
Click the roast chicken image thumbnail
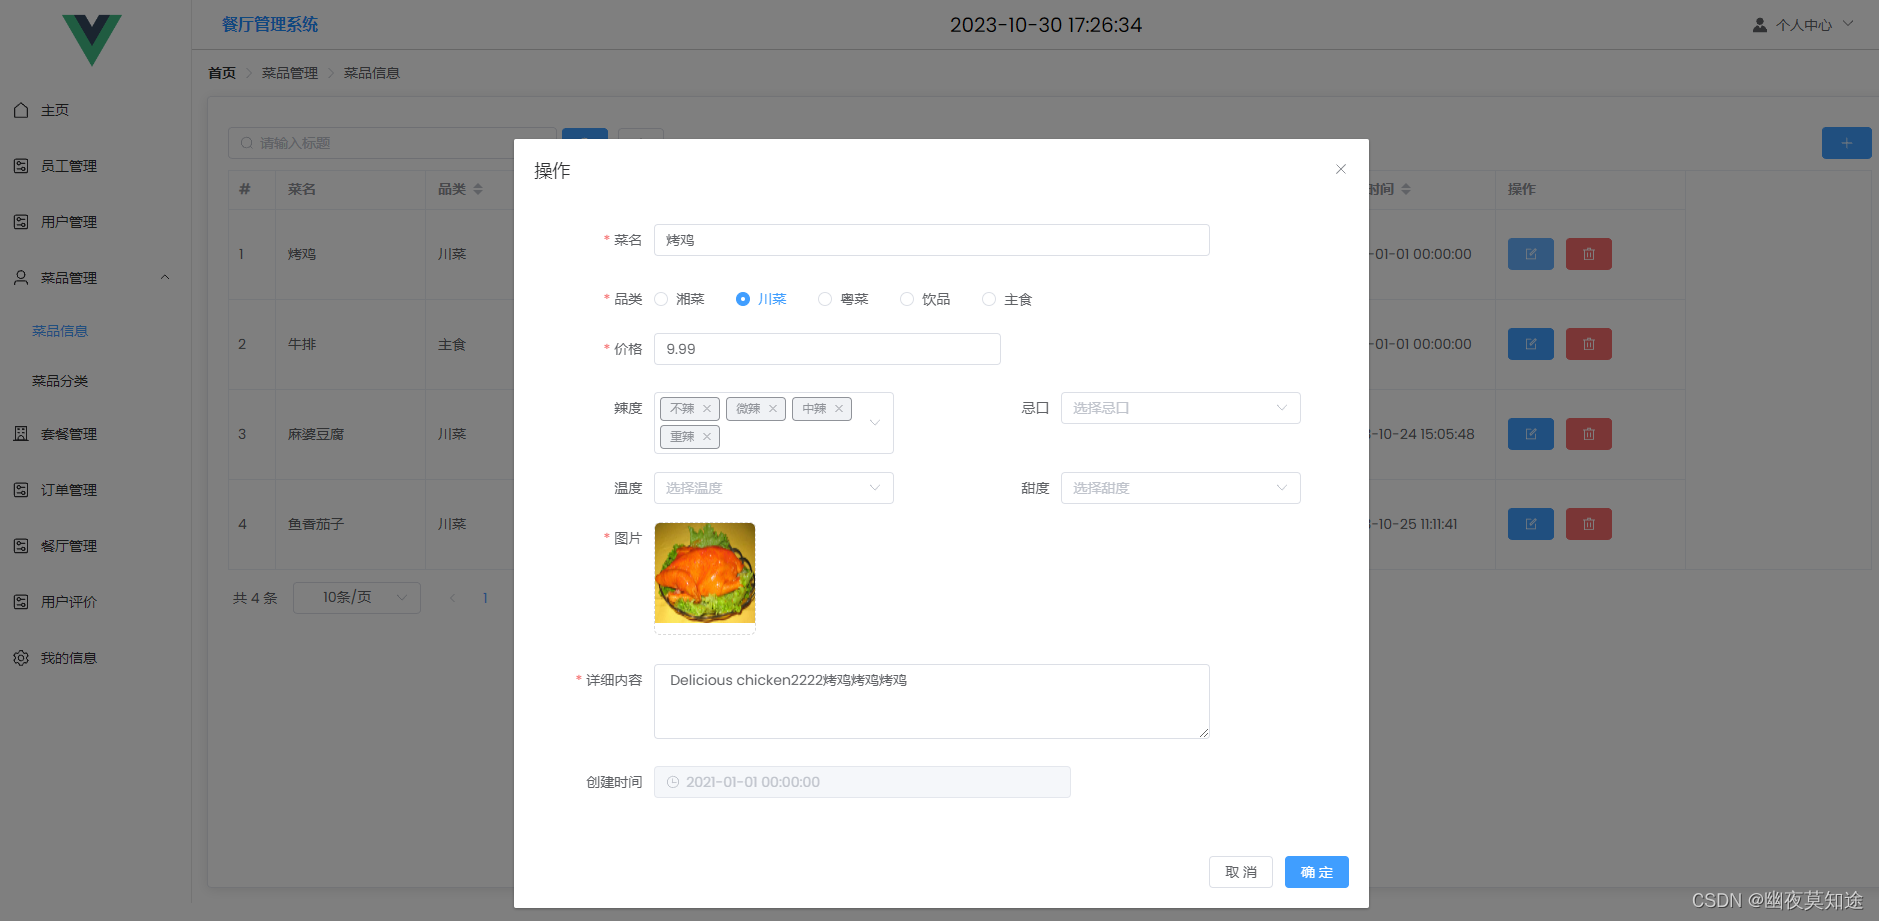point(705,573)
